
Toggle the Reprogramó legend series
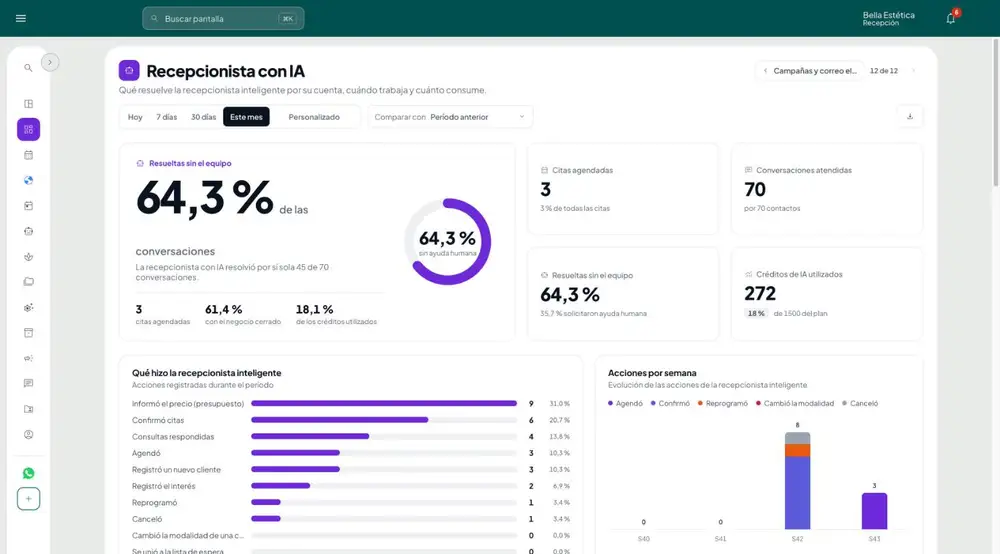pyautogui.click(x=723, y=404)
